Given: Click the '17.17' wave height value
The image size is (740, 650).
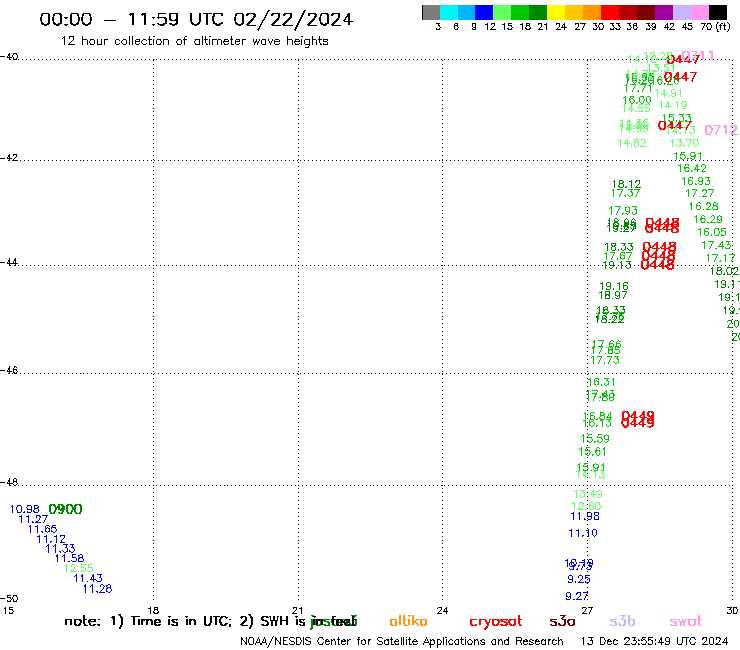Looking at the screenshot, I should coord(720,258).
